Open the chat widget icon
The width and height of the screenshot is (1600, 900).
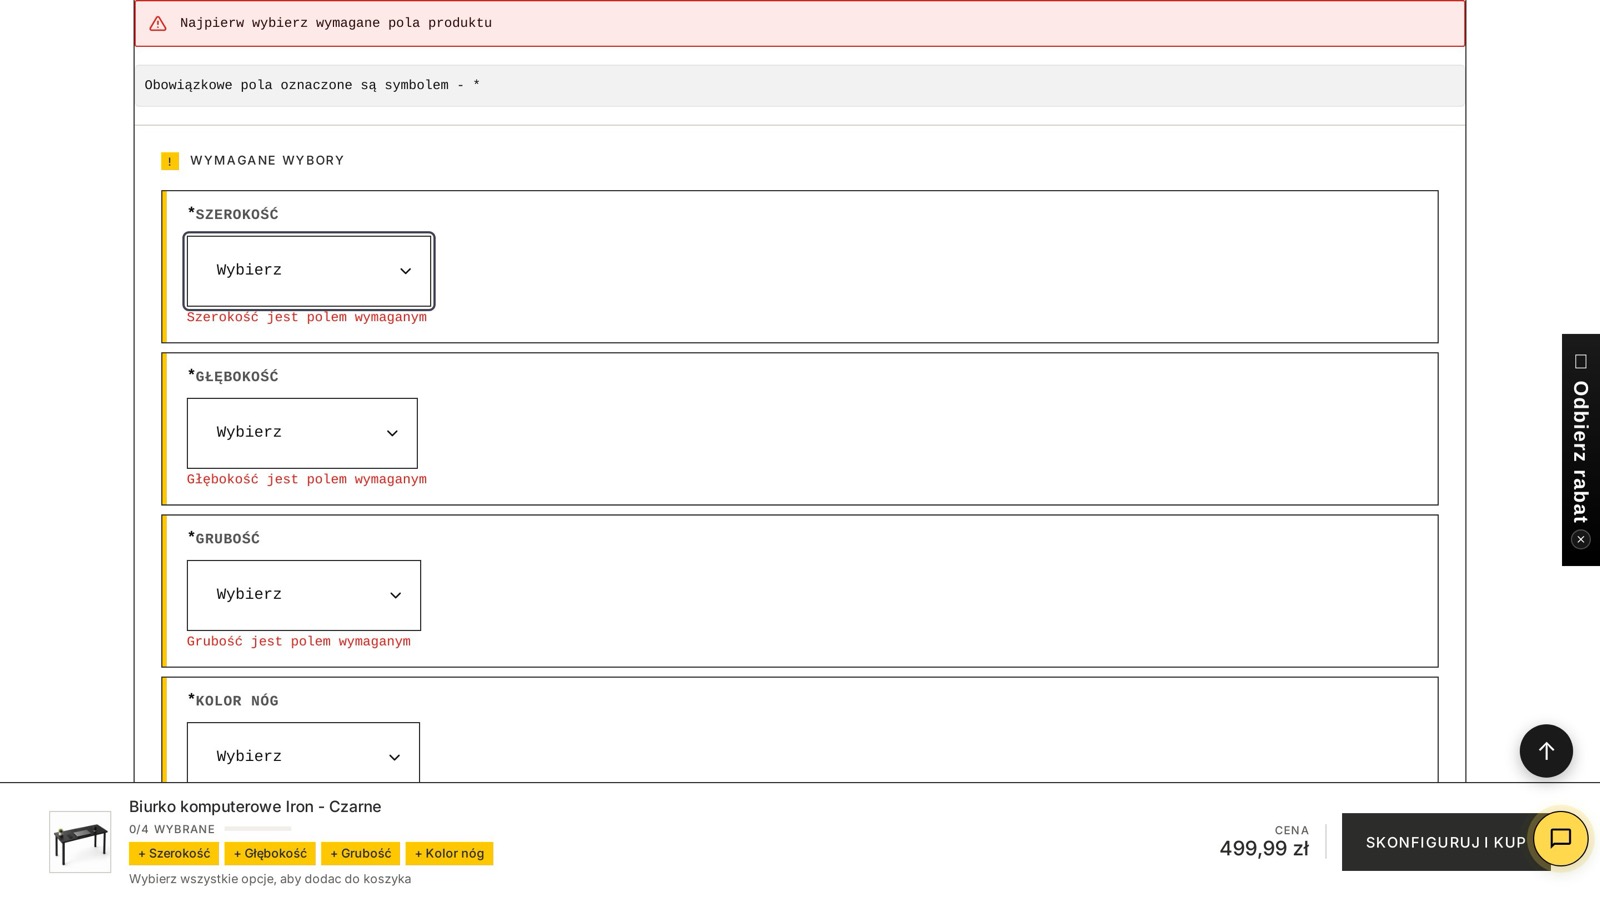coord(1561,839)
